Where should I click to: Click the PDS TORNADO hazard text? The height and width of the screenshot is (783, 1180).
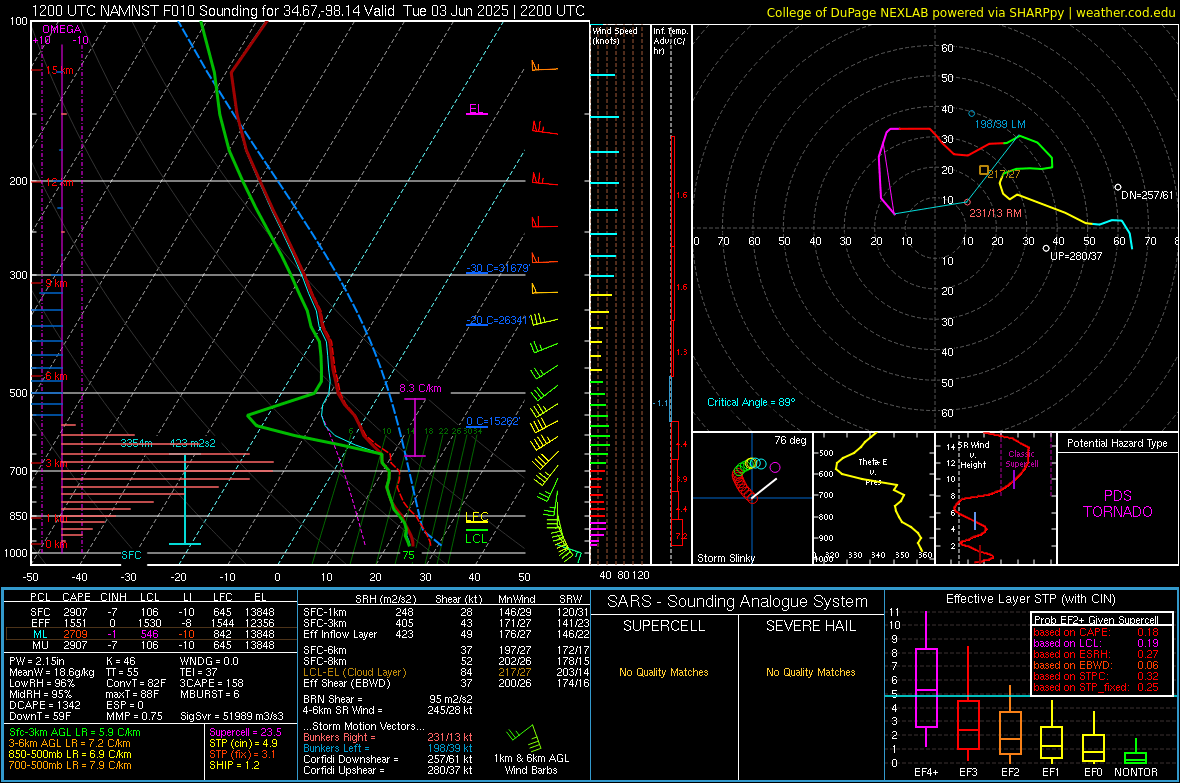1118,504
